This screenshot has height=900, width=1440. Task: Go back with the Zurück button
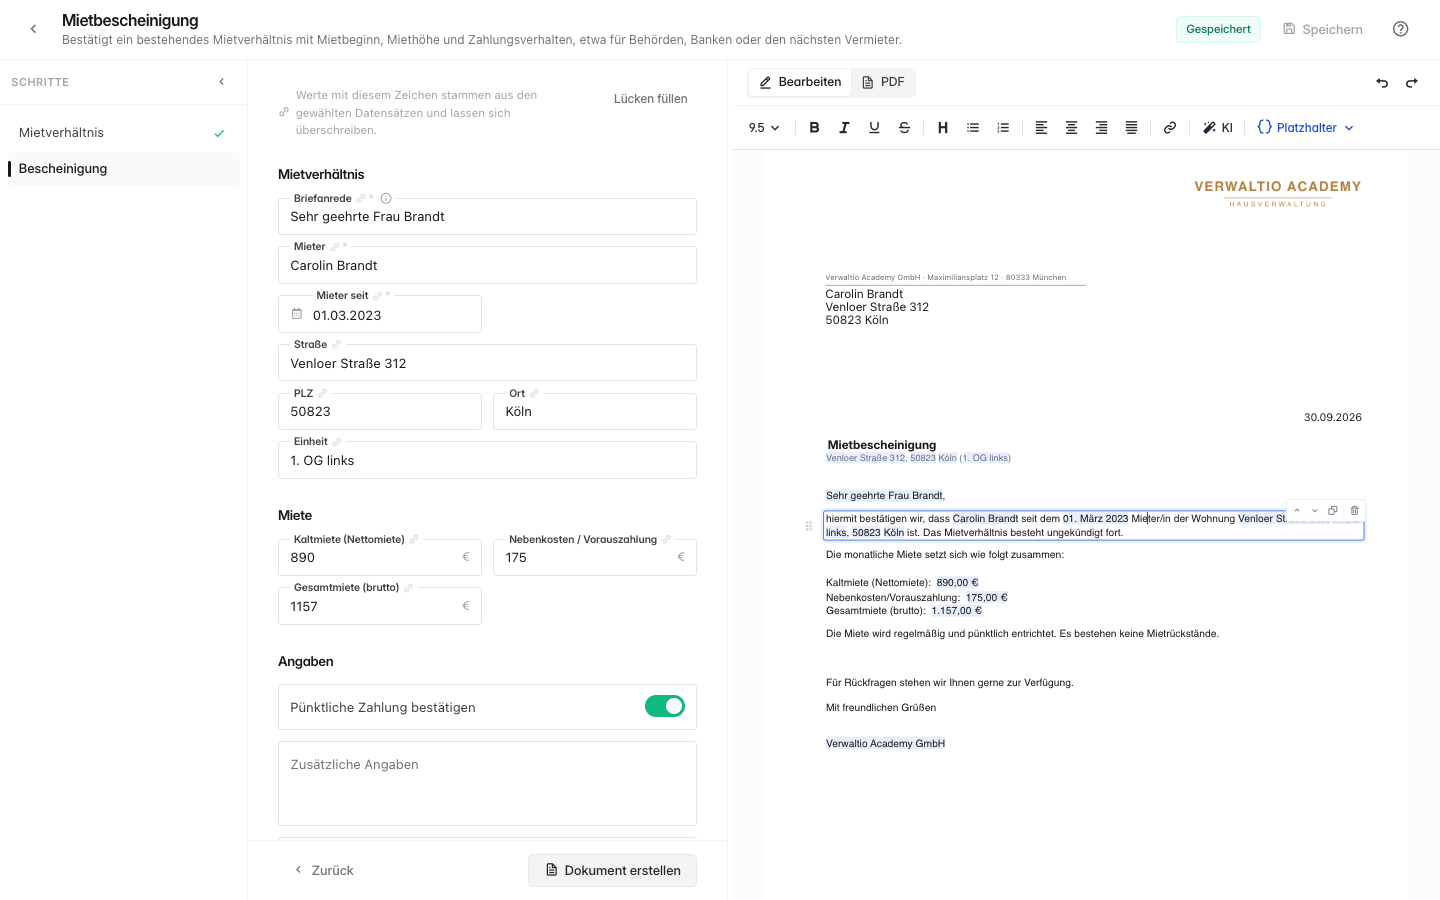pyautogui.click(x=324, y=870)
